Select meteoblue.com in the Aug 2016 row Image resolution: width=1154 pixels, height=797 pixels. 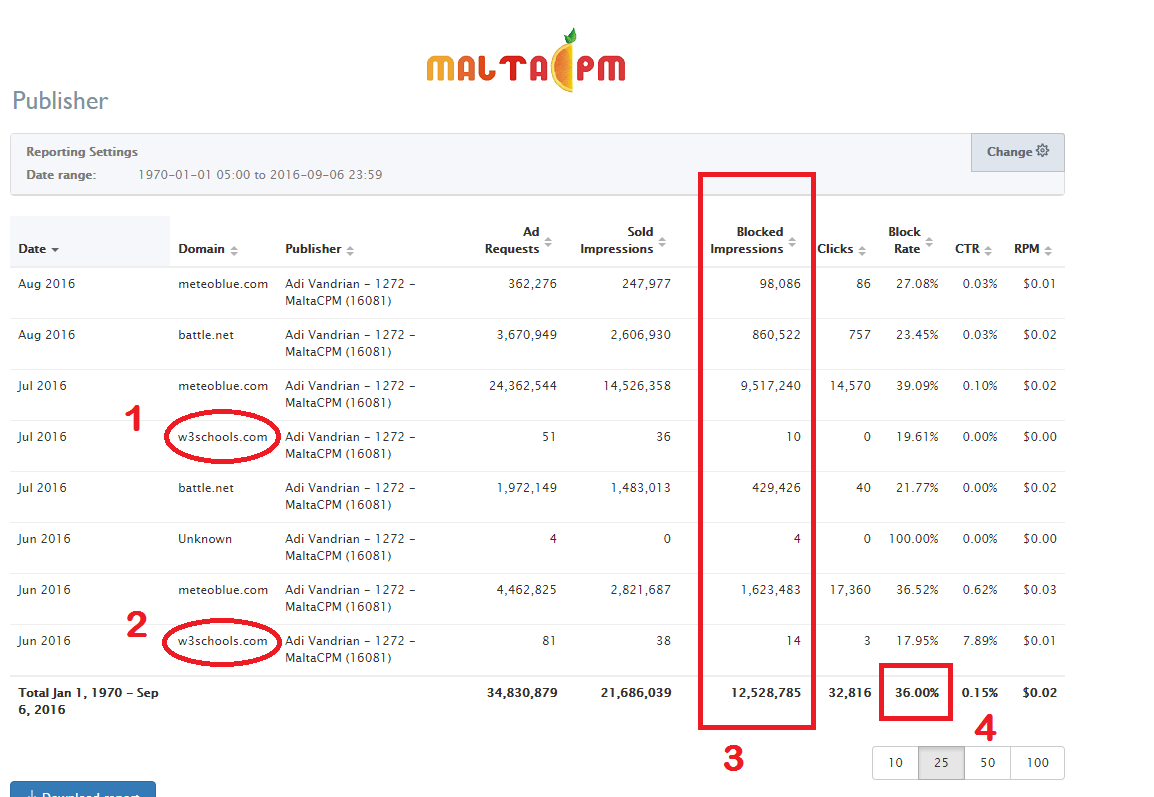click(223, 284)
